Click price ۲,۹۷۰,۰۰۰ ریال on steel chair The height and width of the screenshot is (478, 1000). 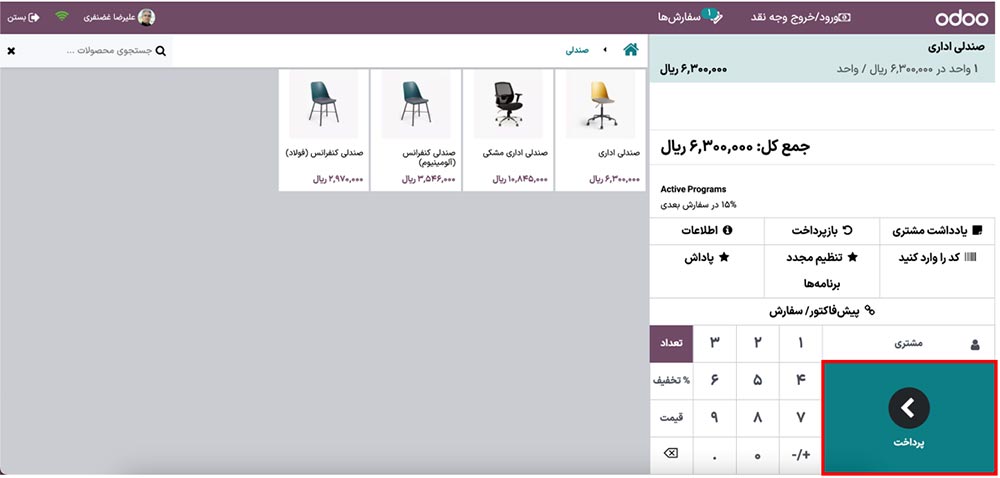click(338, 180)
